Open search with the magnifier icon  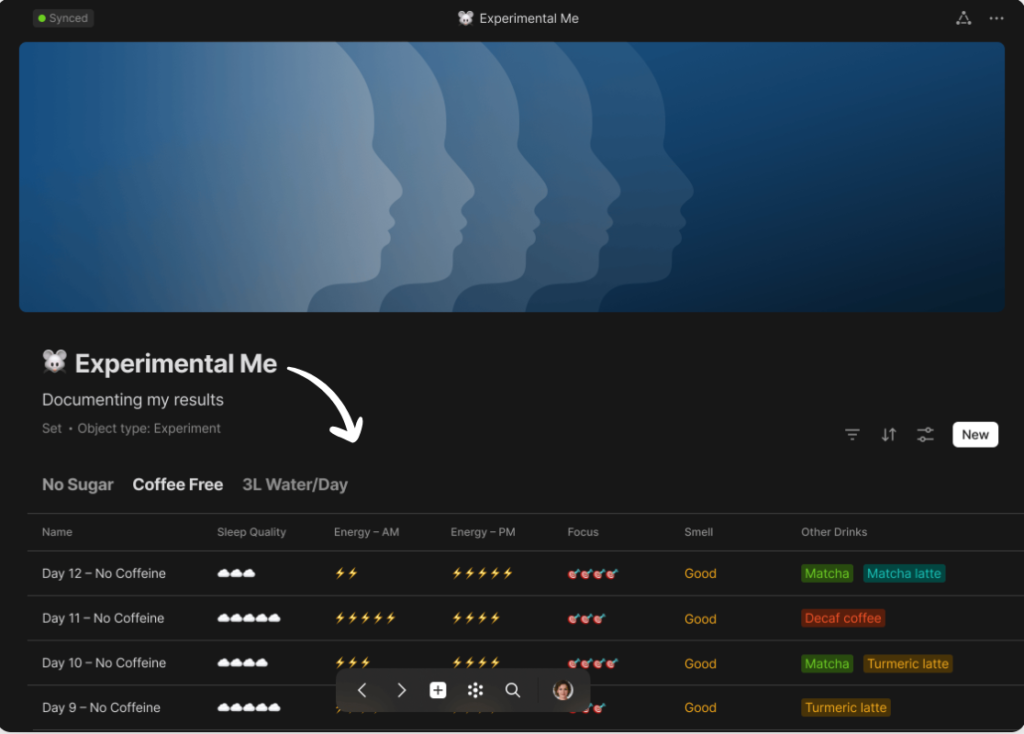pos(513,690)
